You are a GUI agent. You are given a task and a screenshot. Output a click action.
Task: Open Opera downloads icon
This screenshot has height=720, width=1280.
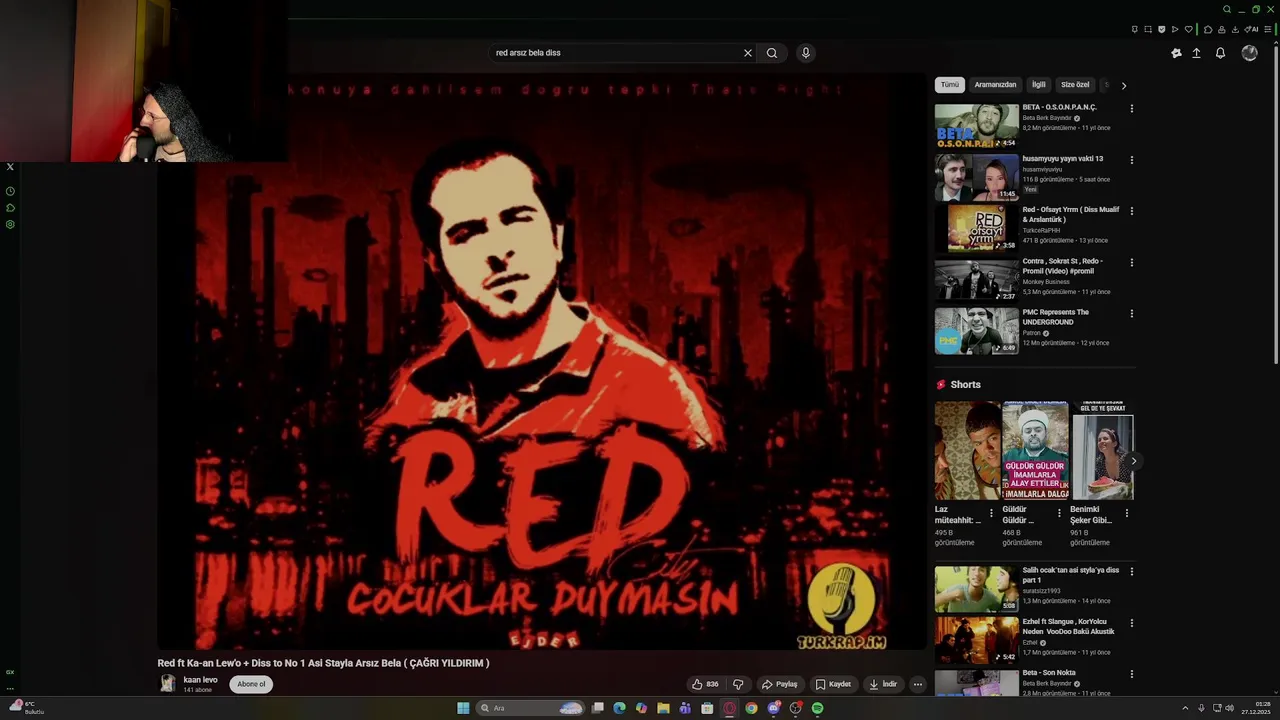click(1235, 29)
